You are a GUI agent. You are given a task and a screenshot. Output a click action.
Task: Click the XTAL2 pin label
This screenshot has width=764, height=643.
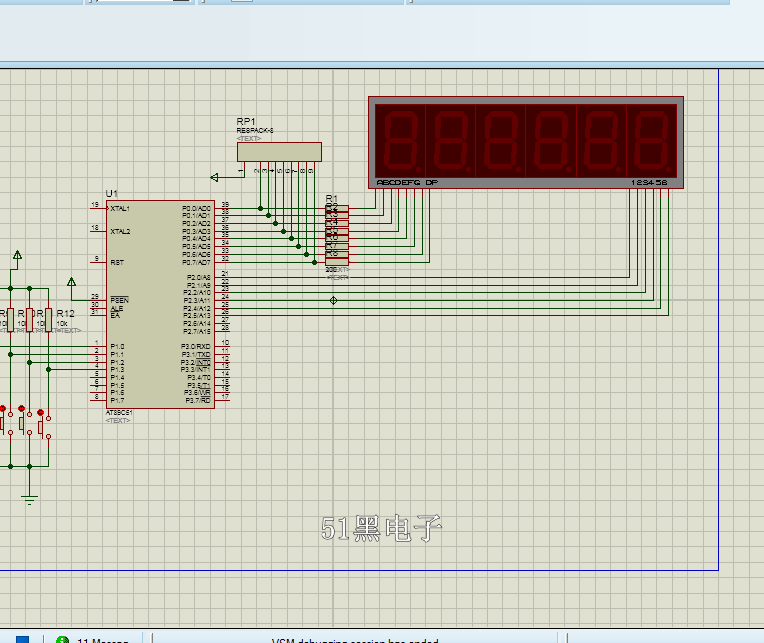(120, 231)
